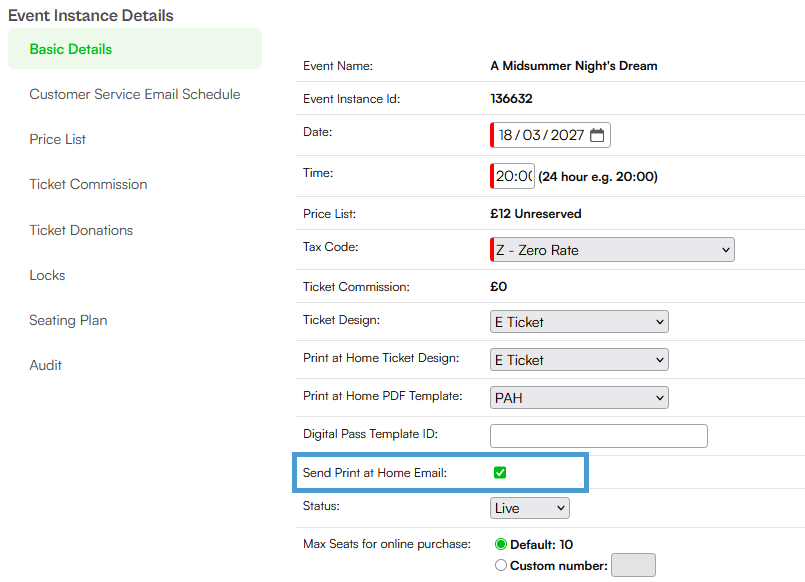This screenshot has height=582, width=805.
Task: Open Print at Home PDF Template dropdown
Action: click(579, 398)
